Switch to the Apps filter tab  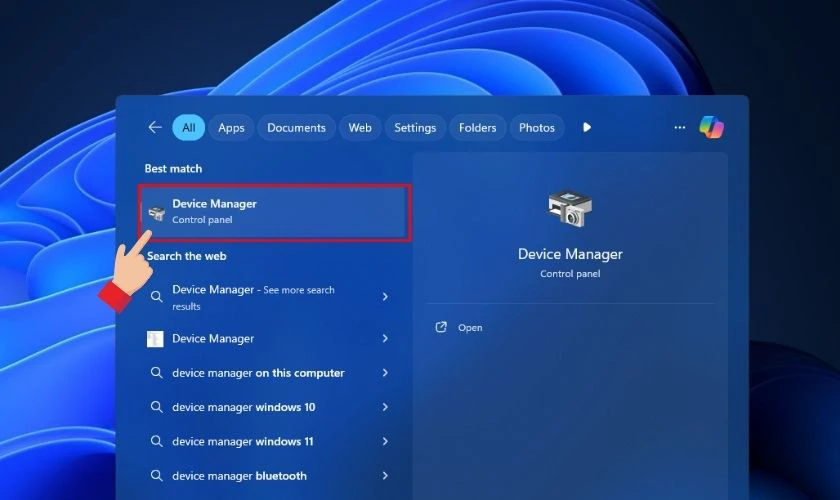point(231,128)
